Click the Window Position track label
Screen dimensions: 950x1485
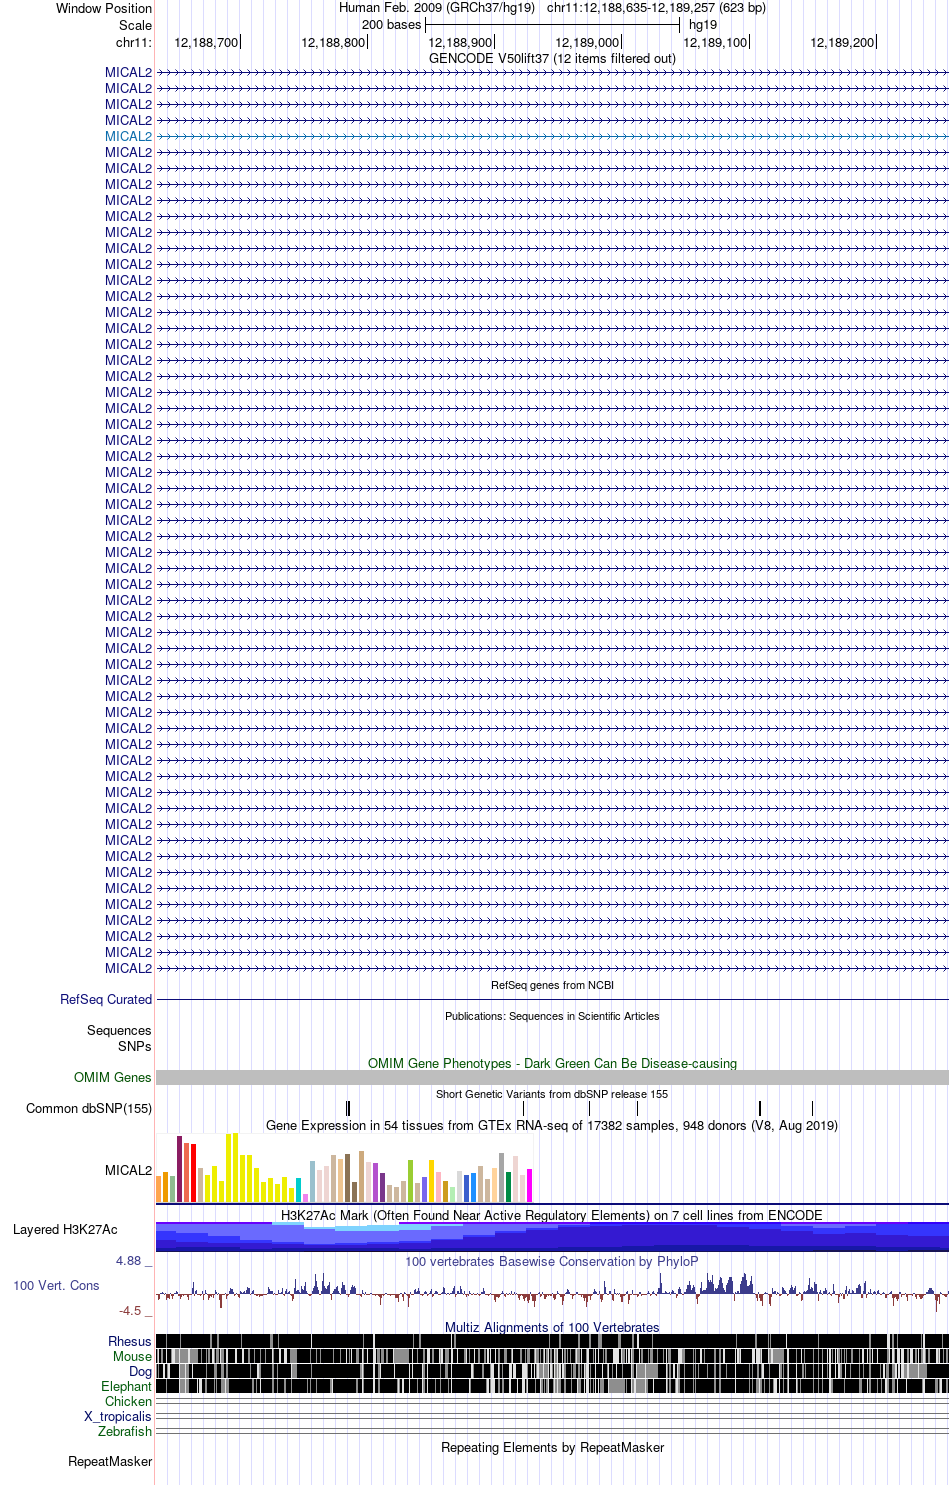point(104,8)
